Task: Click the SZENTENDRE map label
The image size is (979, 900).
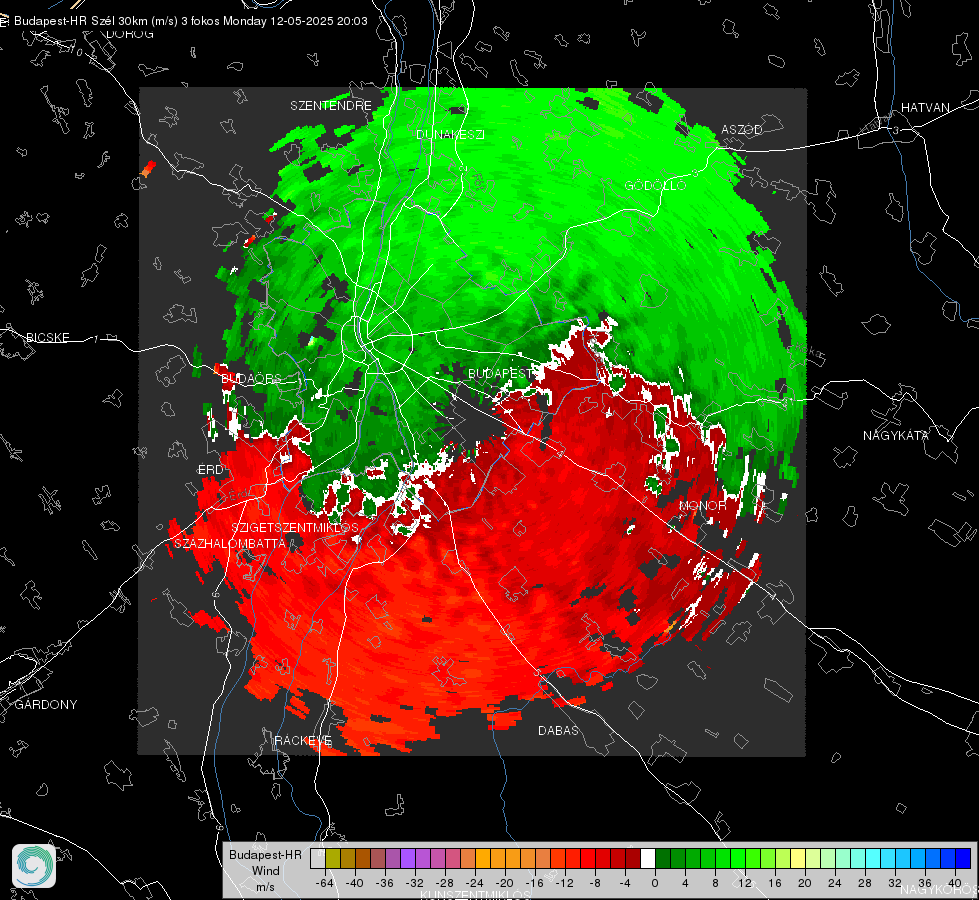Action: 331,106
